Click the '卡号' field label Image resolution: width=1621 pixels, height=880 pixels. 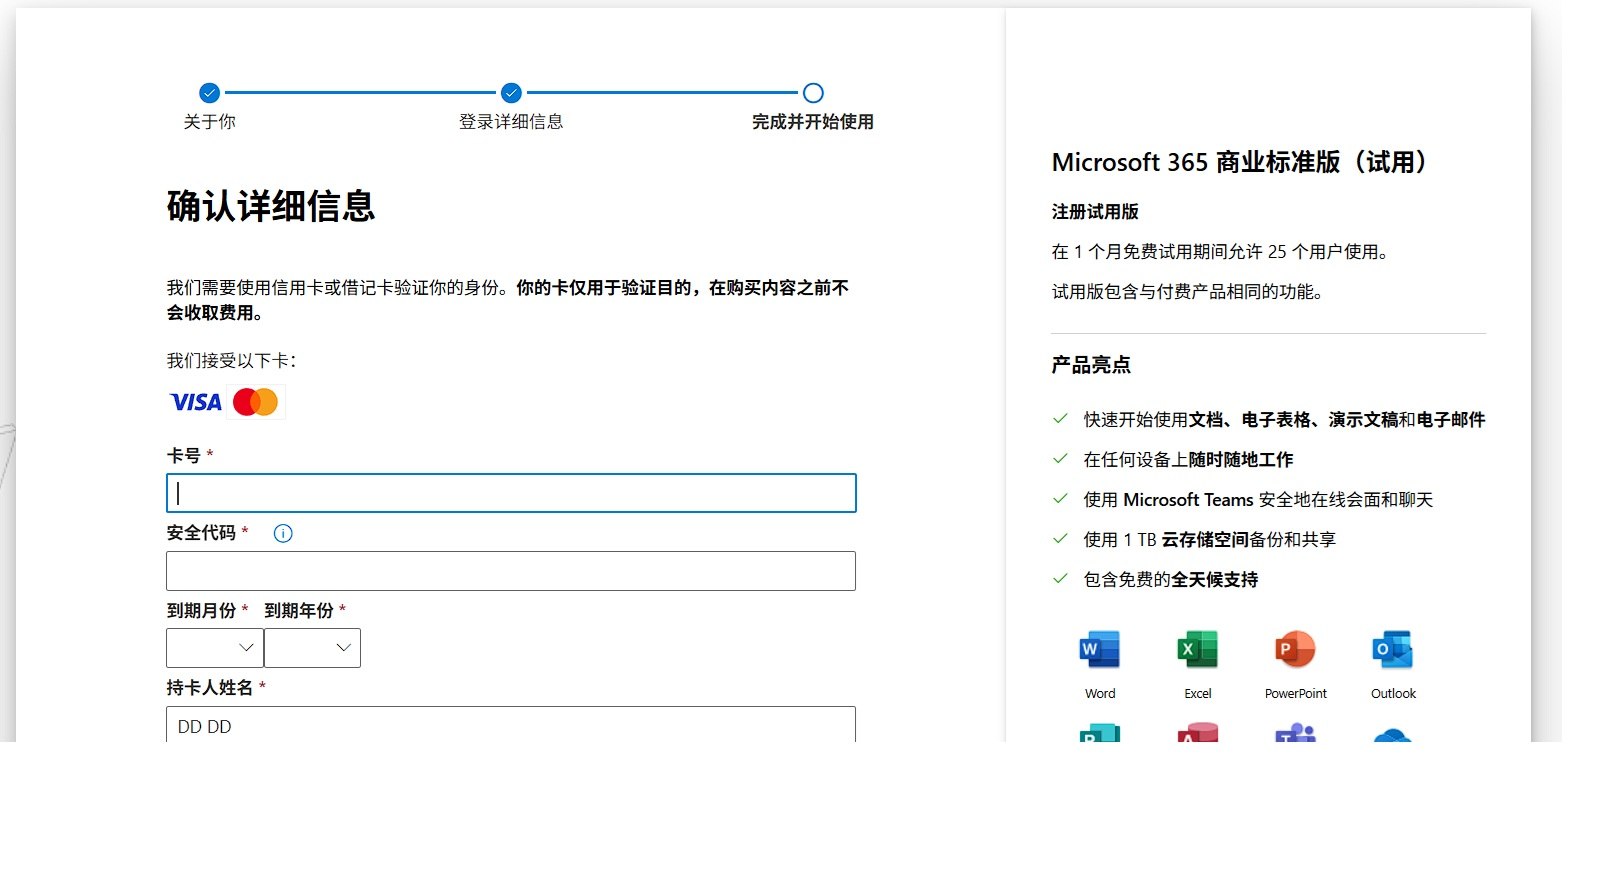point(184,456)
